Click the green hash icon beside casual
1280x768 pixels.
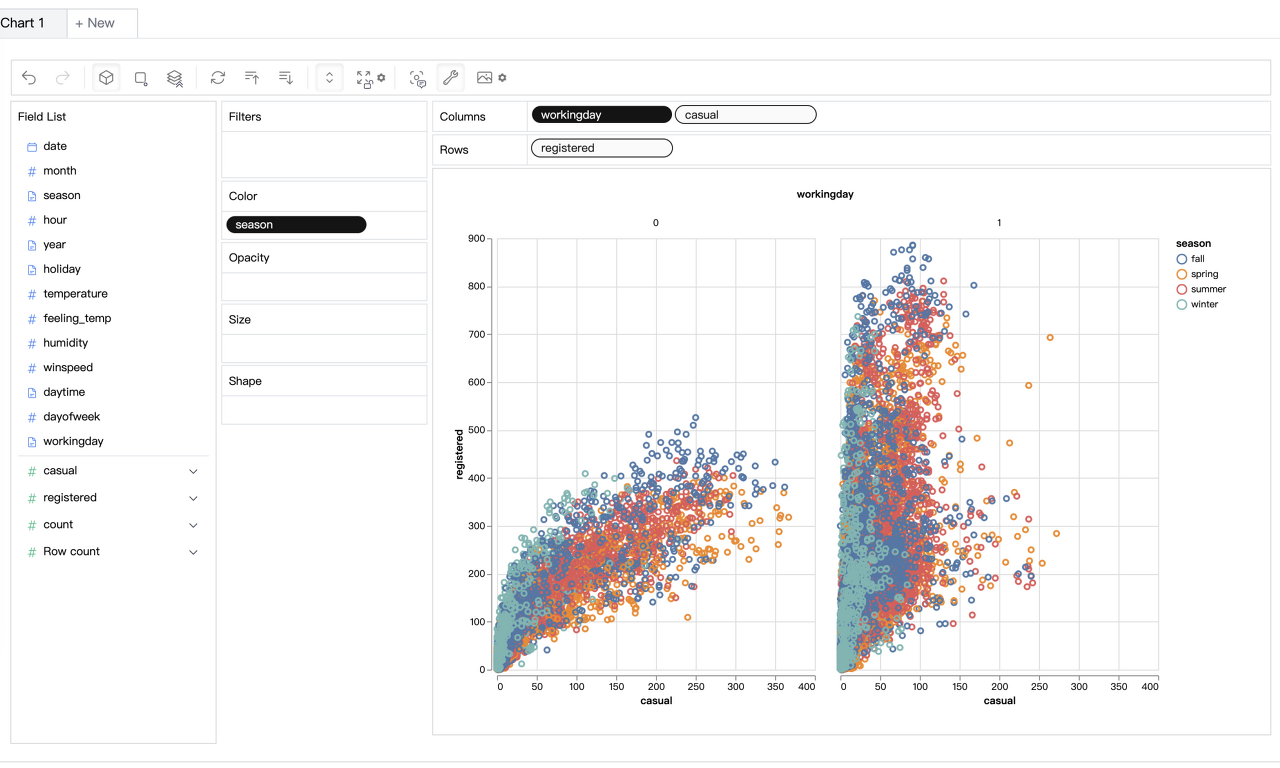click(x=32, y=471)
